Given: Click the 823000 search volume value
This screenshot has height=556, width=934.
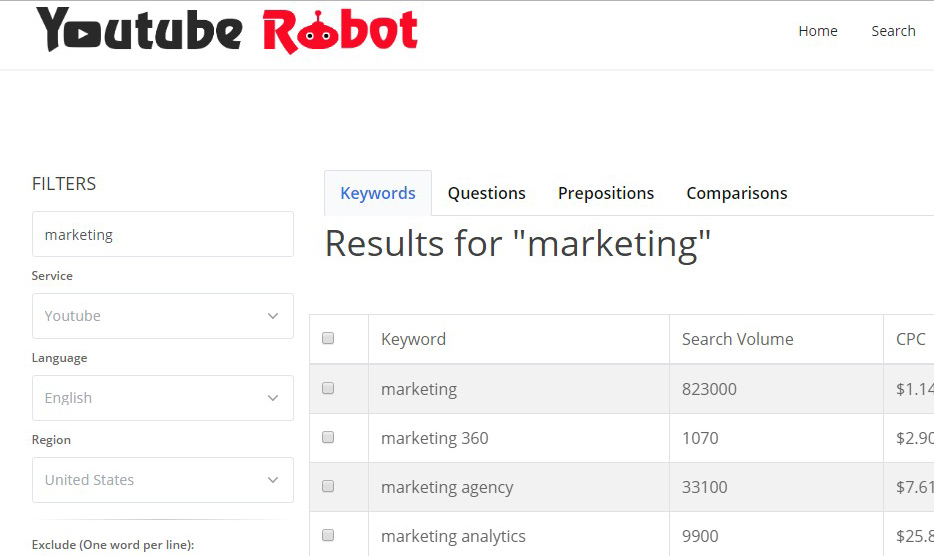Looking at the screenshot, I should coord(709,389).
